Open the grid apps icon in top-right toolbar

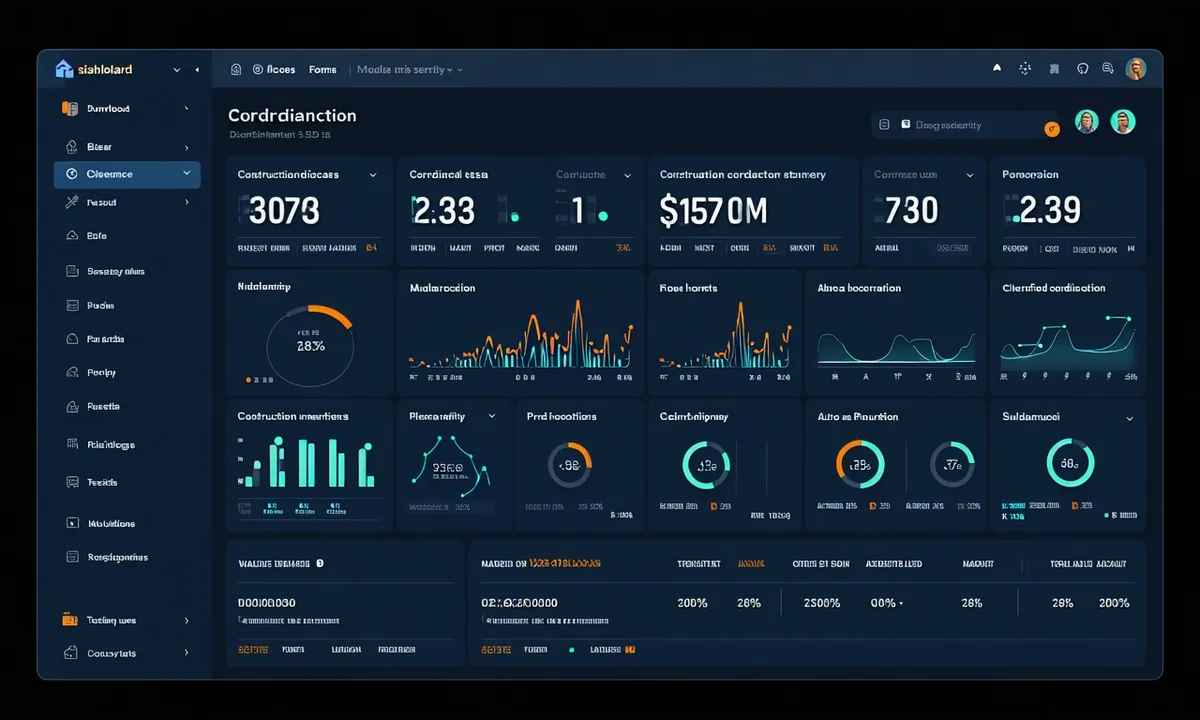pyautogui.click(x=1054, y=69)
